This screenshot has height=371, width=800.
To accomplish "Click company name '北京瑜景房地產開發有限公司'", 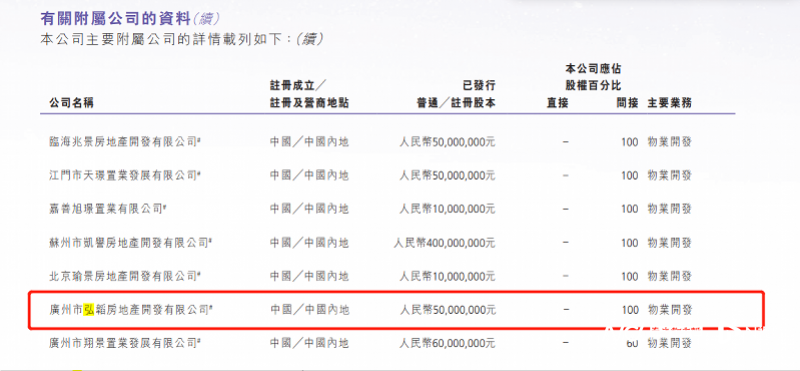I will point(123,276).
